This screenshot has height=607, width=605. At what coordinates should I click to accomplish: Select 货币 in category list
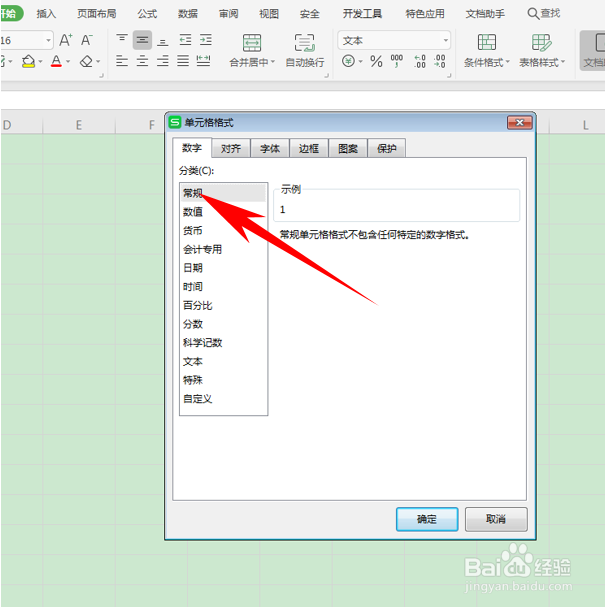[x=223, y=231]
